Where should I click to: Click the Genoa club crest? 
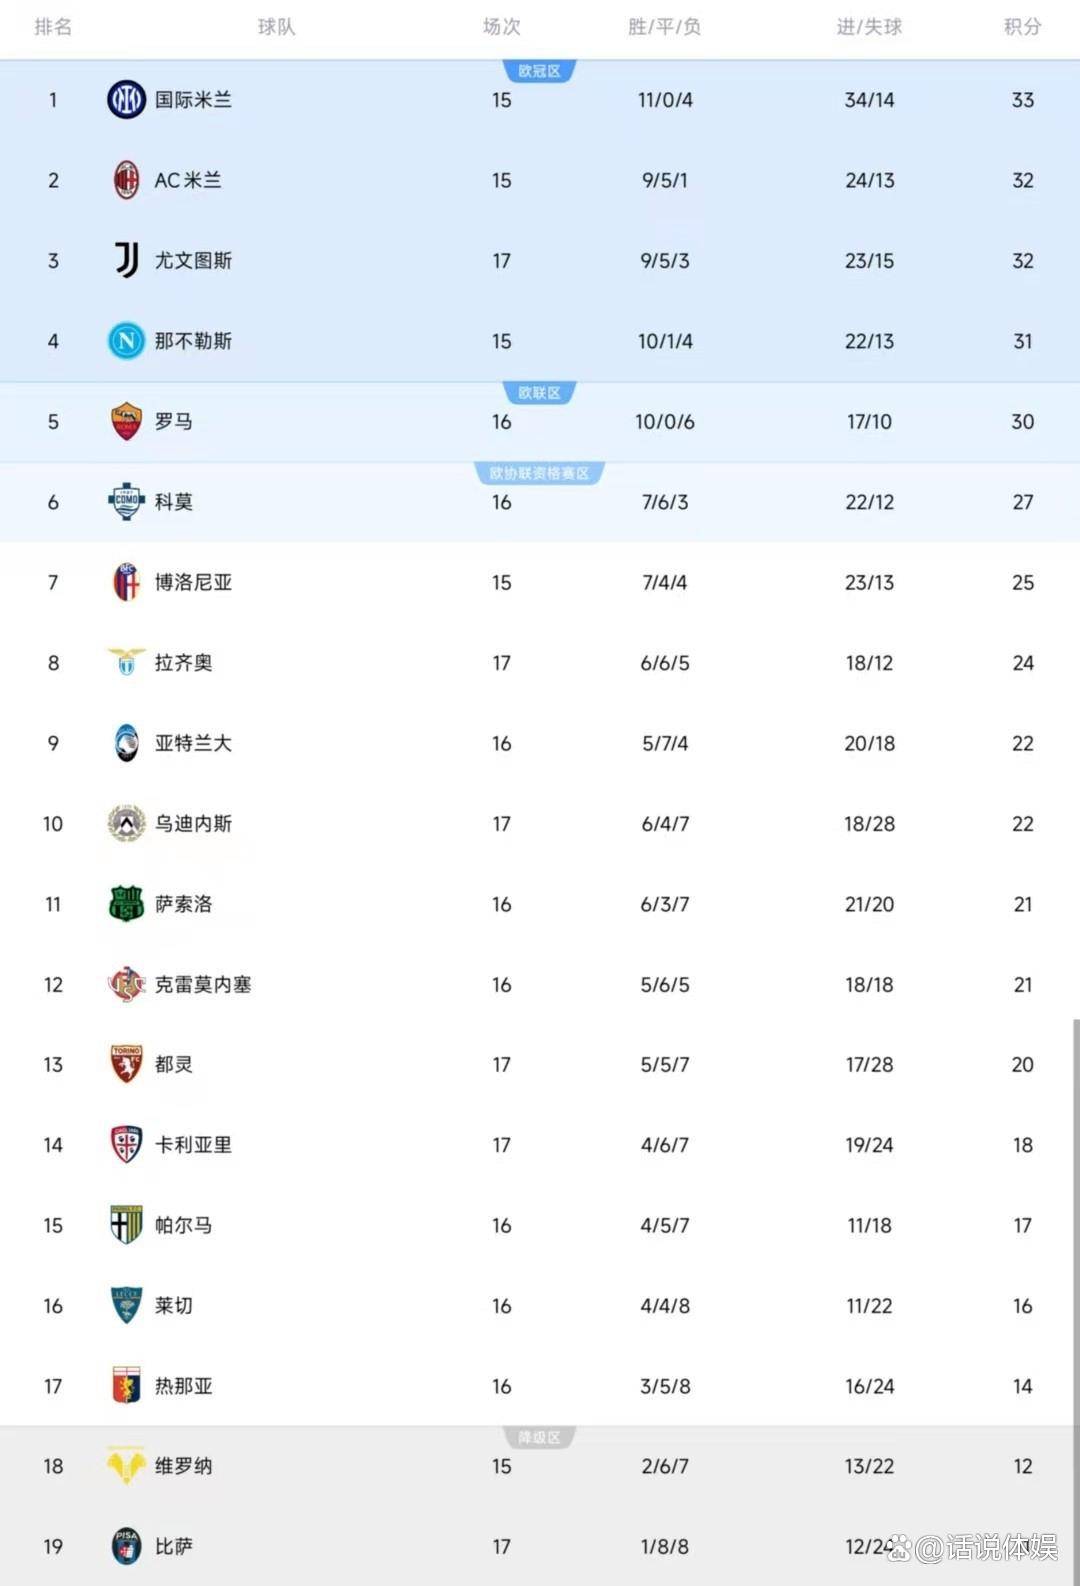(126, 1386)
